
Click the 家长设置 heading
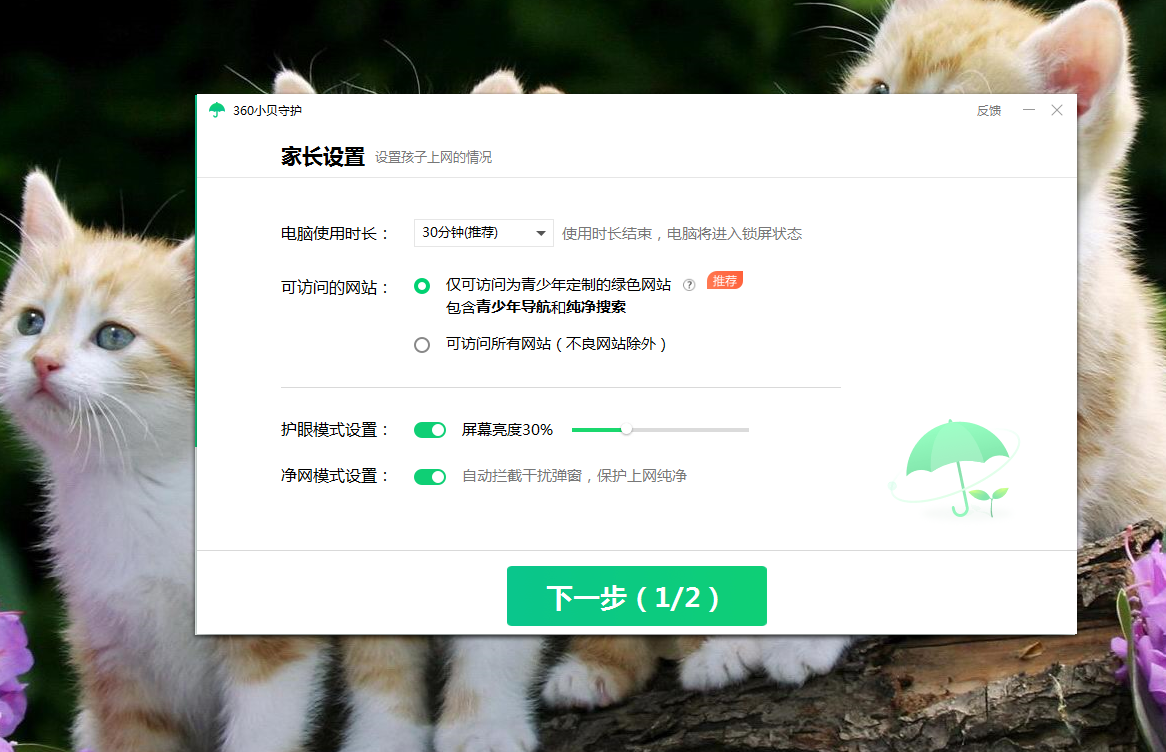coord(323,157)
